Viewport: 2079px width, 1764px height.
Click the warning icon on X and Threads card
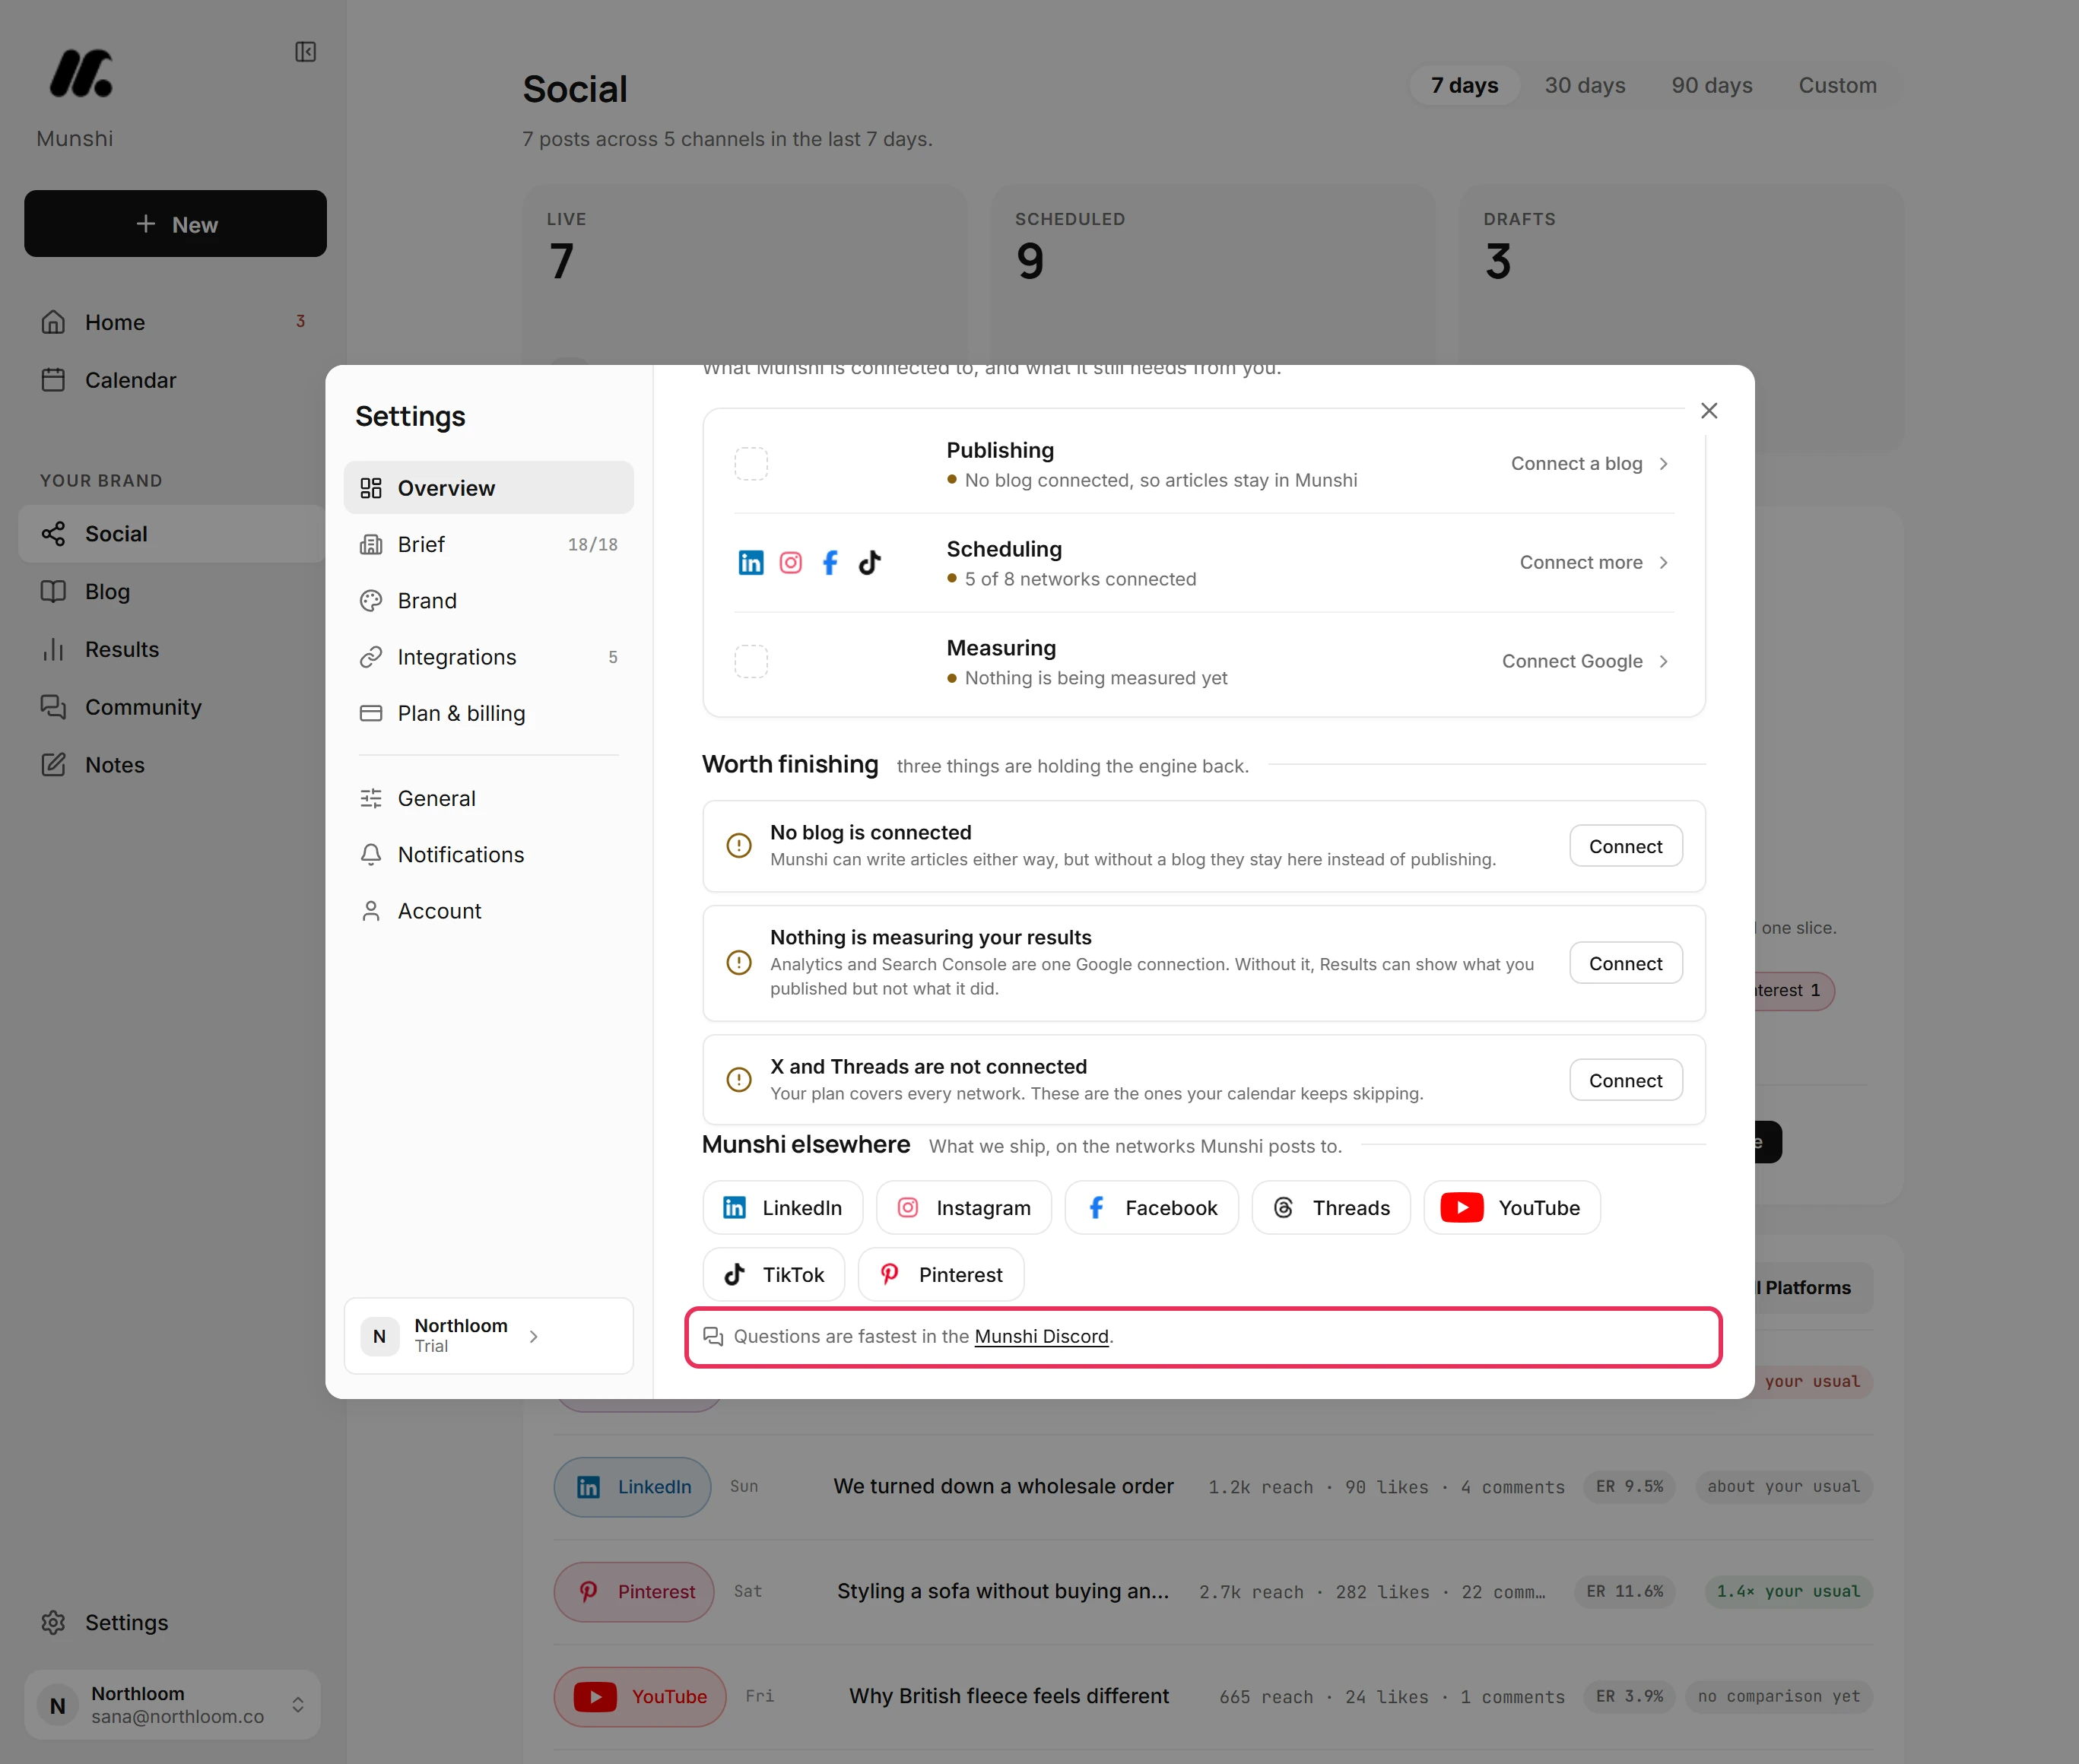tap(738, 1080)
